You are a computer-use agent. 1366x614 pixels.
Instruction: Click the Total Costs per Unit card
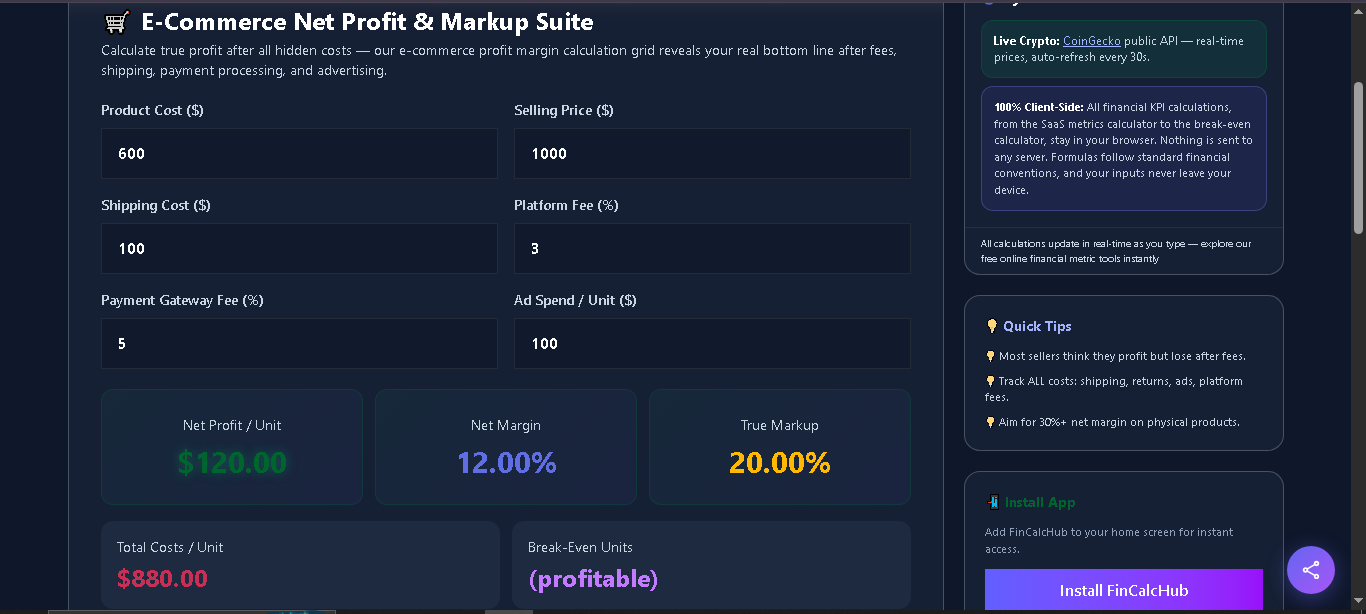(300, 565)
